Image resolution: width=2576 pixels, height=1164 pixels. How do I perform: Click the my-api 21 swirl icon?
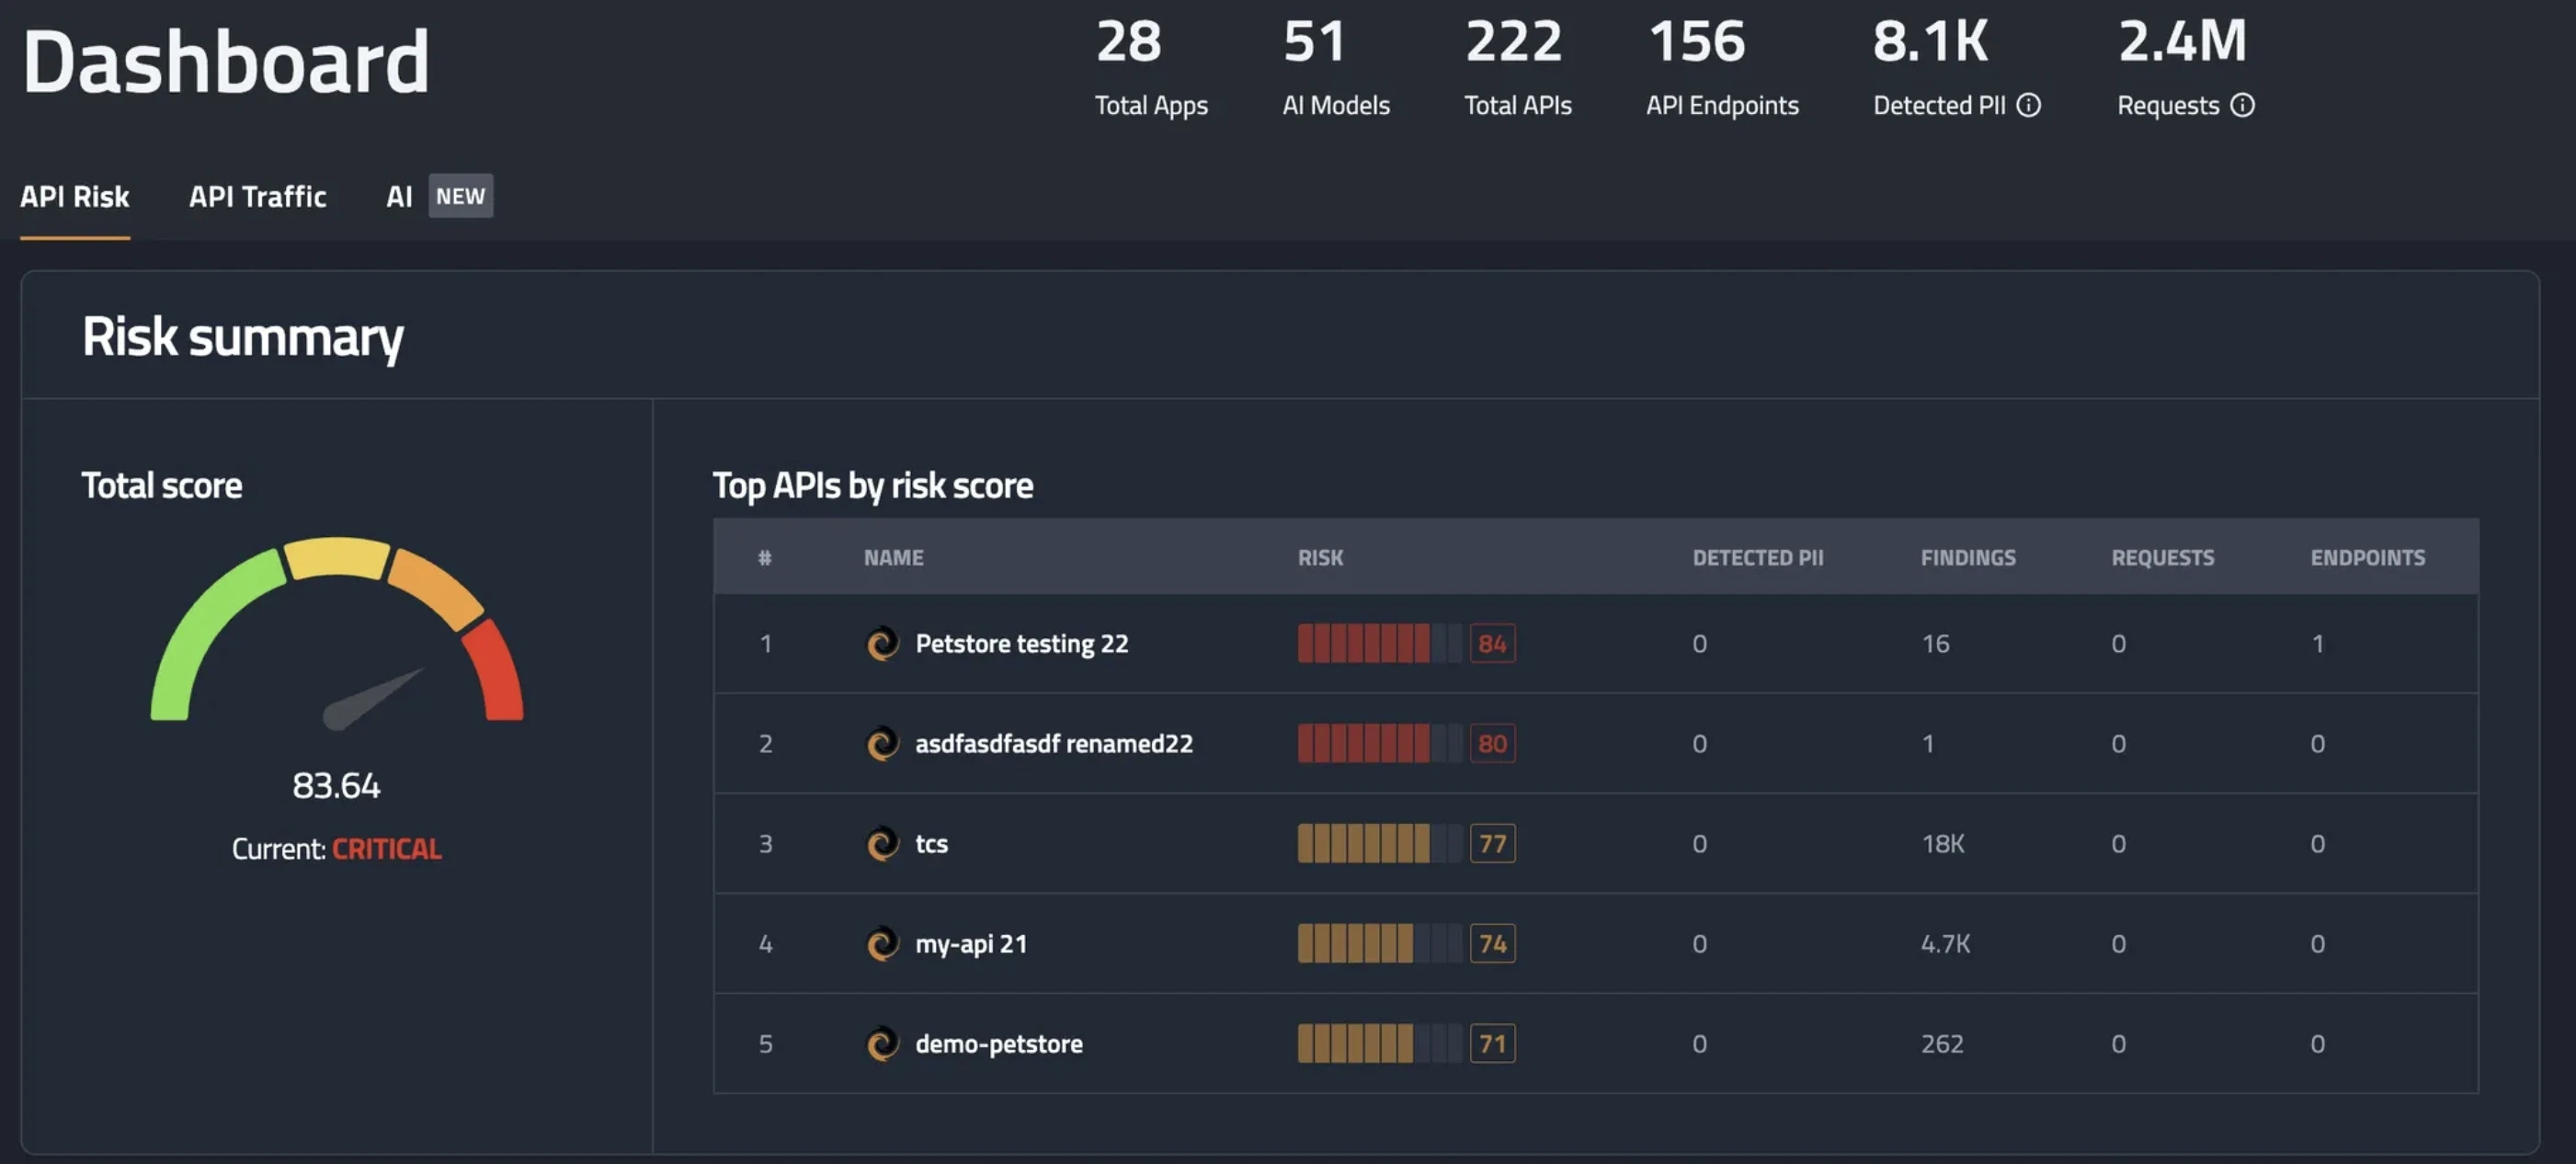point(884,943)
